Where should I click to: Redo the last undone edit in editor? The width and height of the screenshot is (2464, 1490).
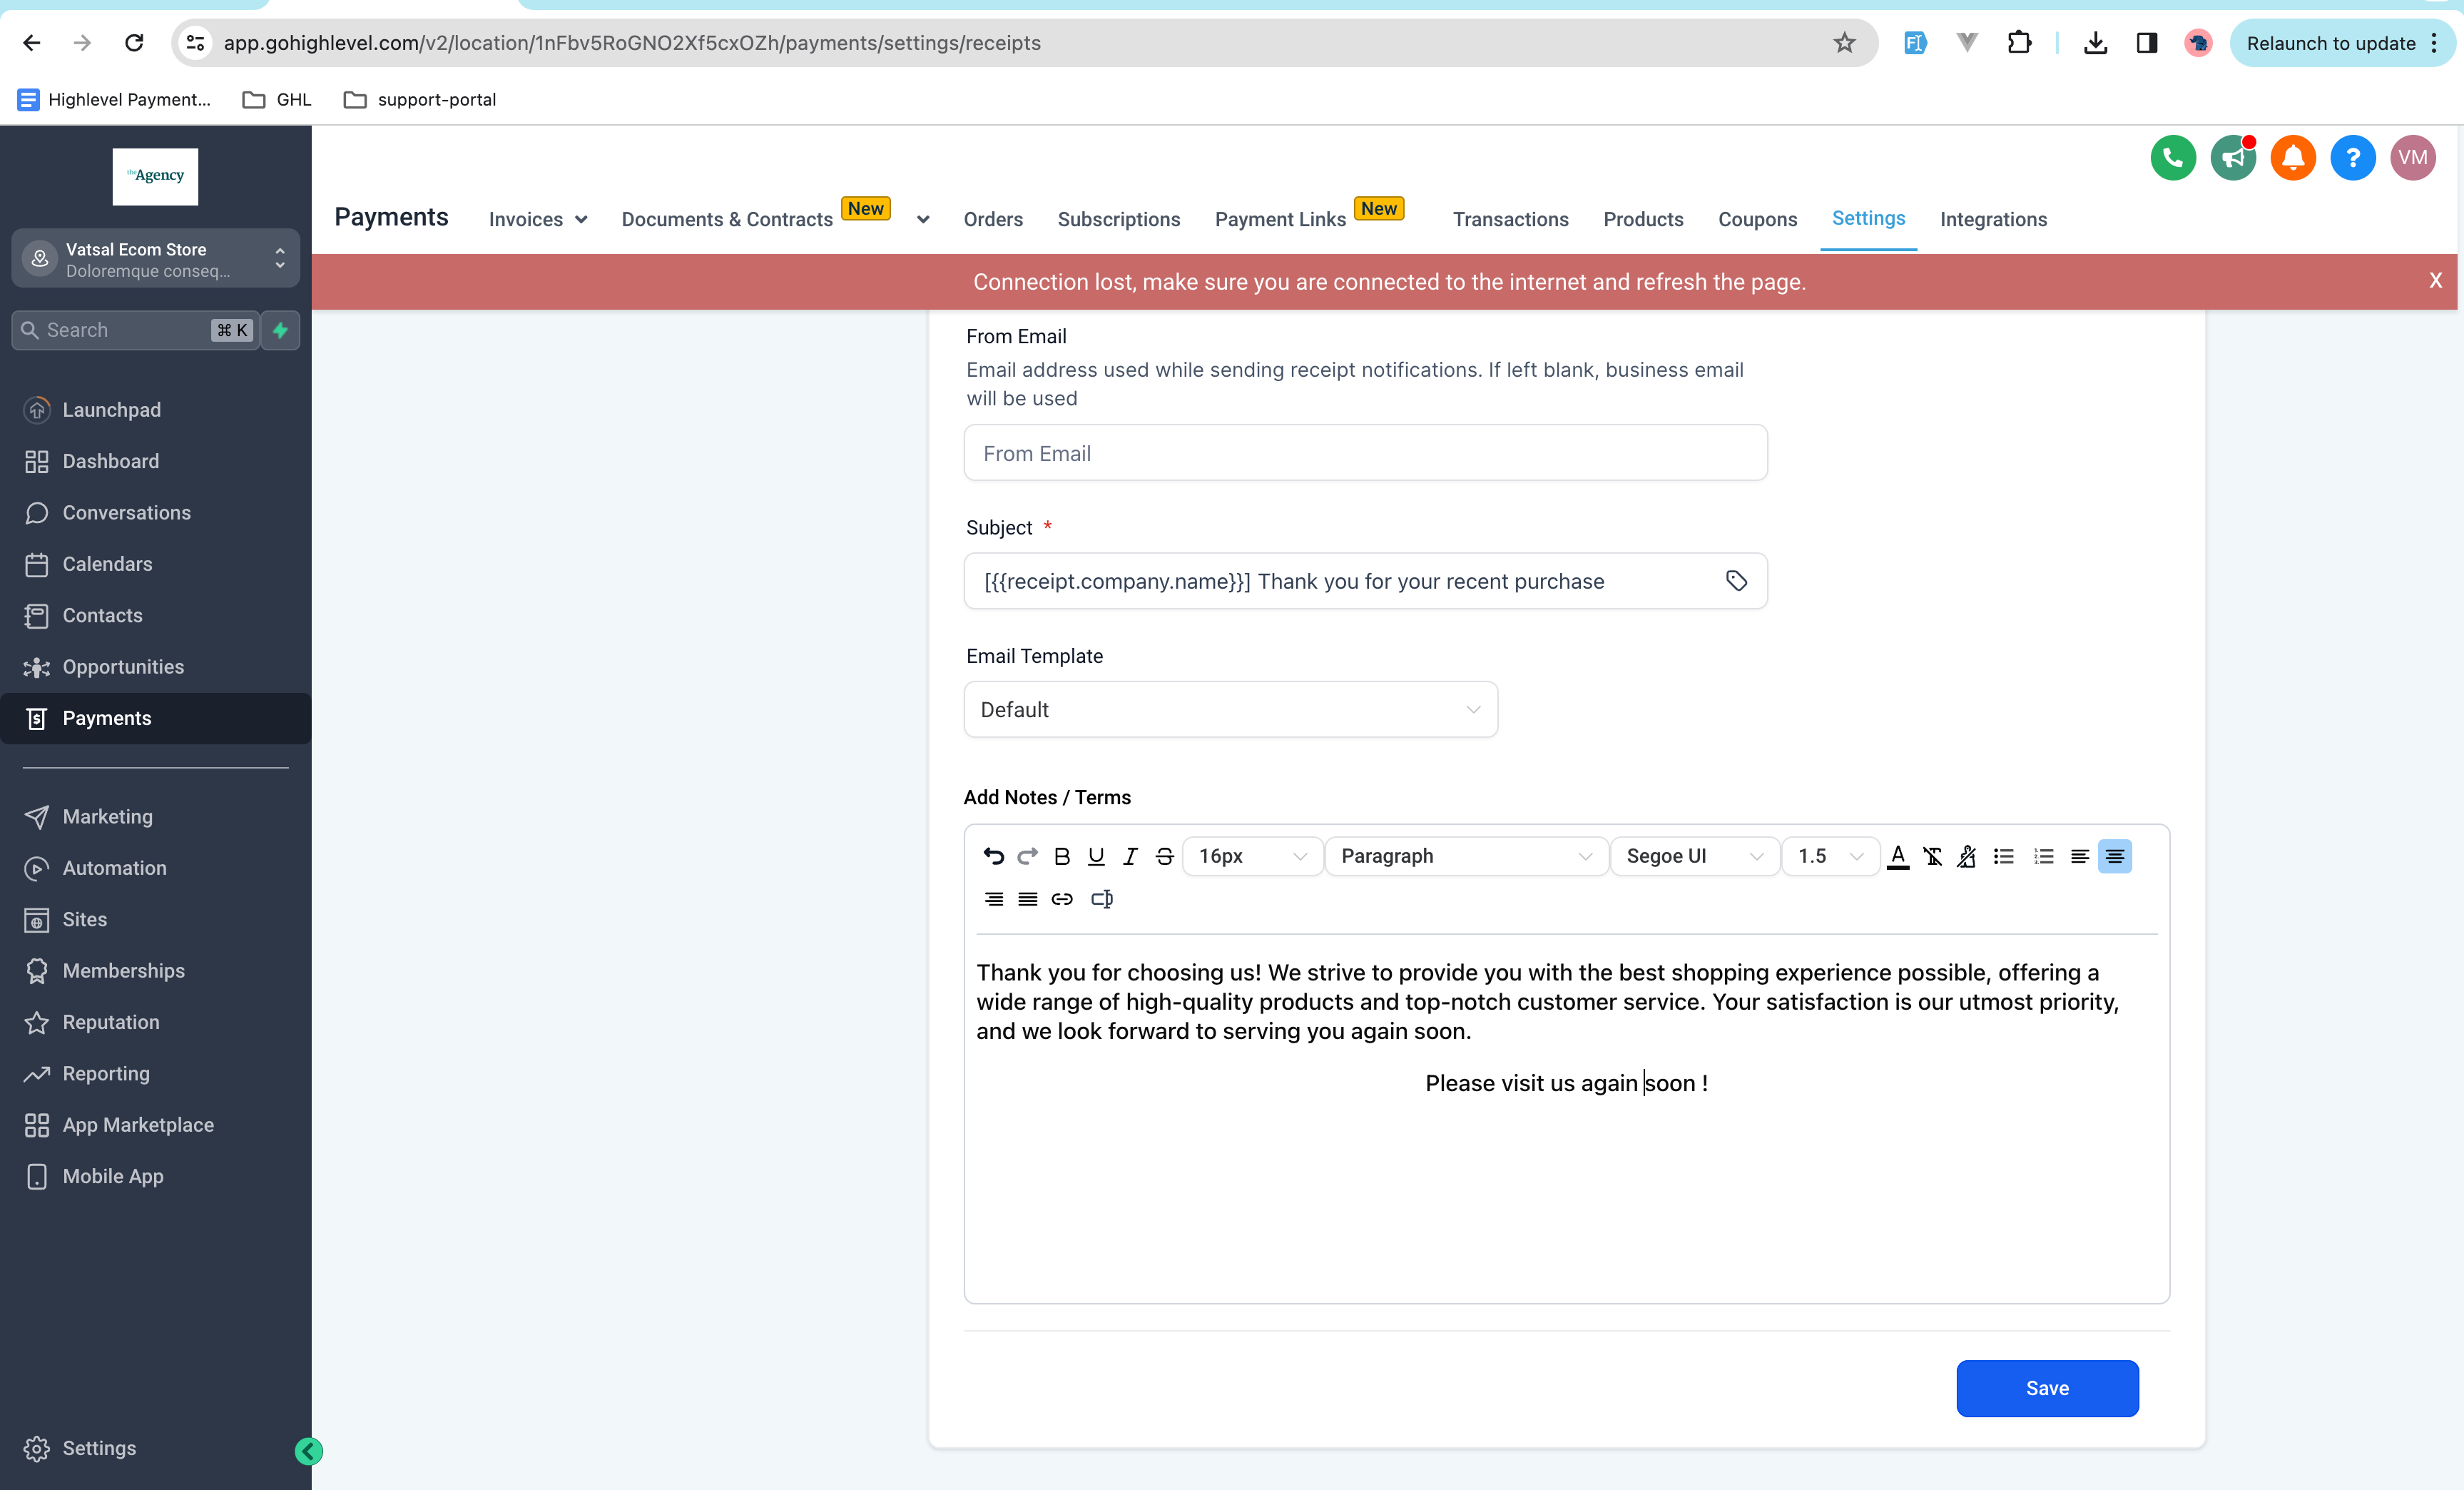coord(1027,856)
